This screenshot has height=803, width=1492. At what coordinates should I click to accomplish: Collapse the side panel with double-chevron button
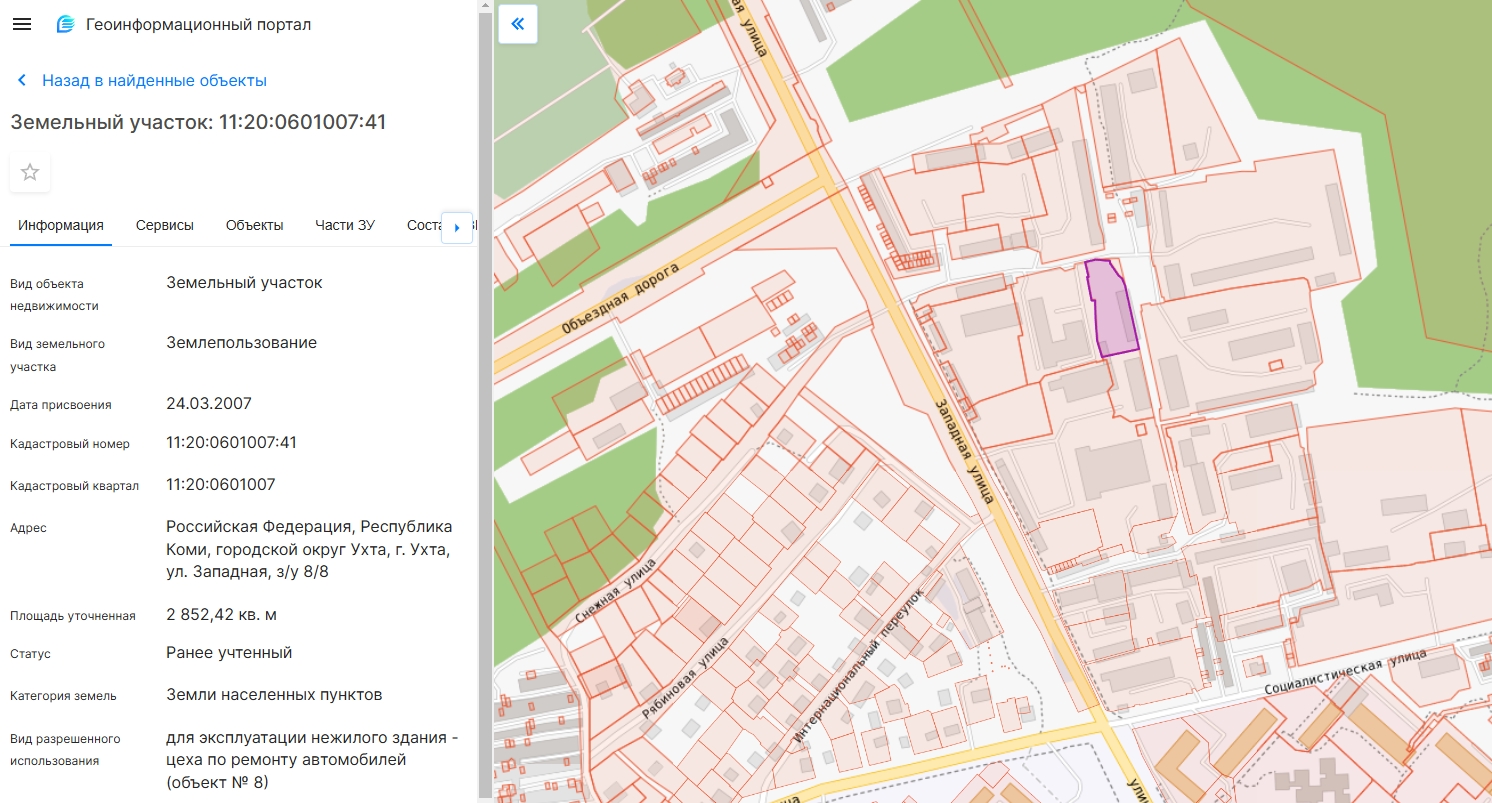[517, 25]
